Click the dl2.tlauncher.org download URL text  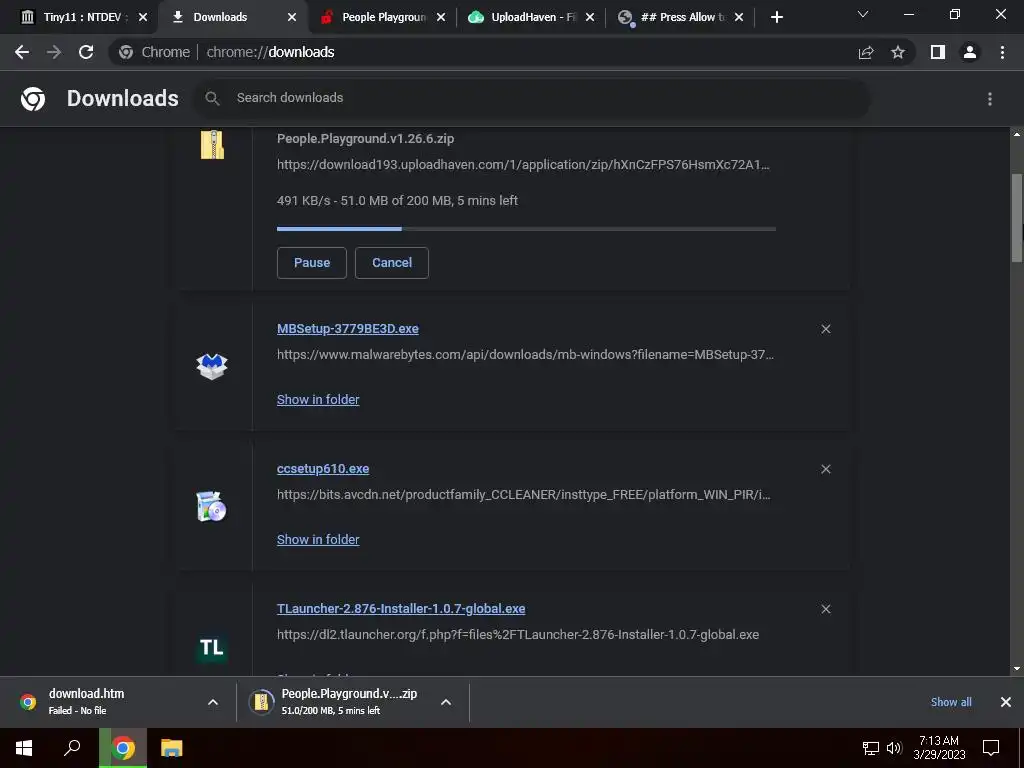[x=518, y=635]
